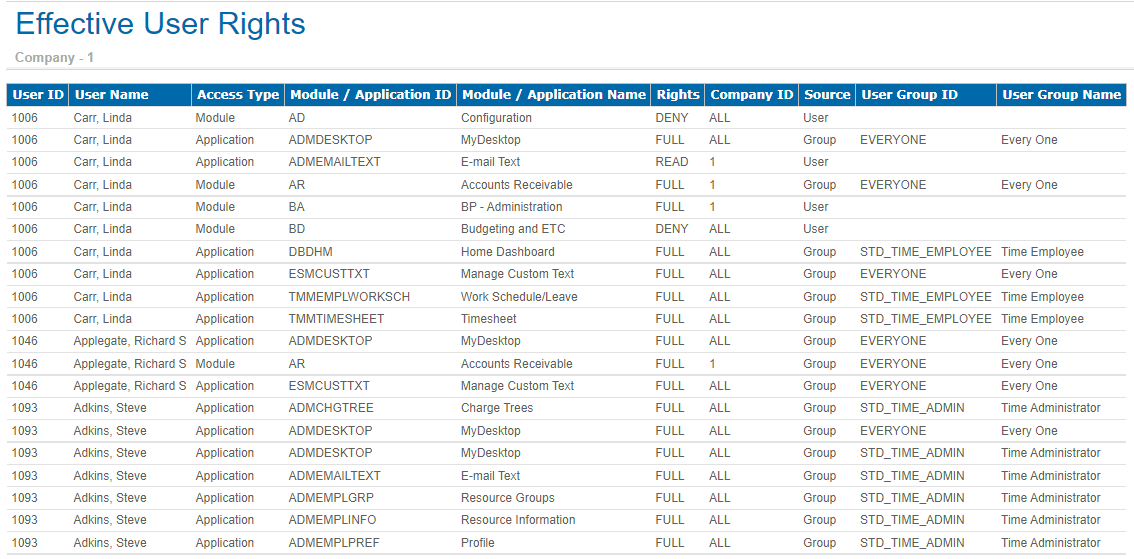The width and height of the screenshot is (1134, 559).
Task: Select the Source column header
Action: [x=827, y=95]
